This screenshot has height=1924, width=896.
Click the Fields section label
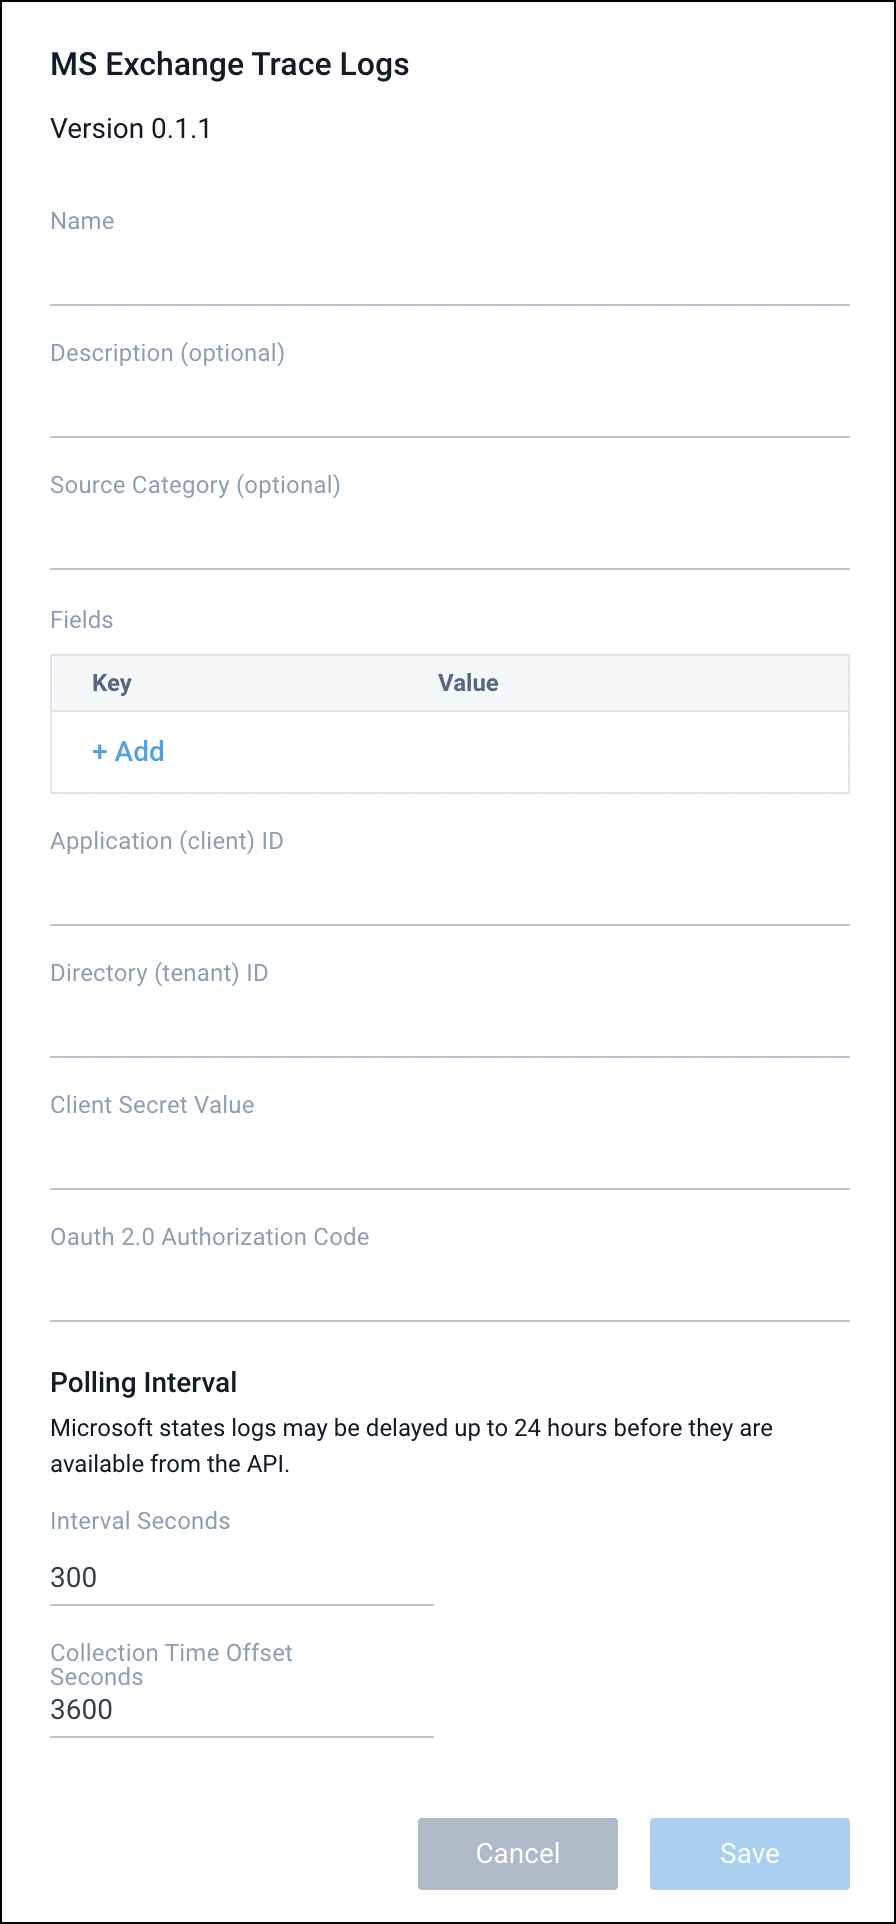click(x=81, y=619)
